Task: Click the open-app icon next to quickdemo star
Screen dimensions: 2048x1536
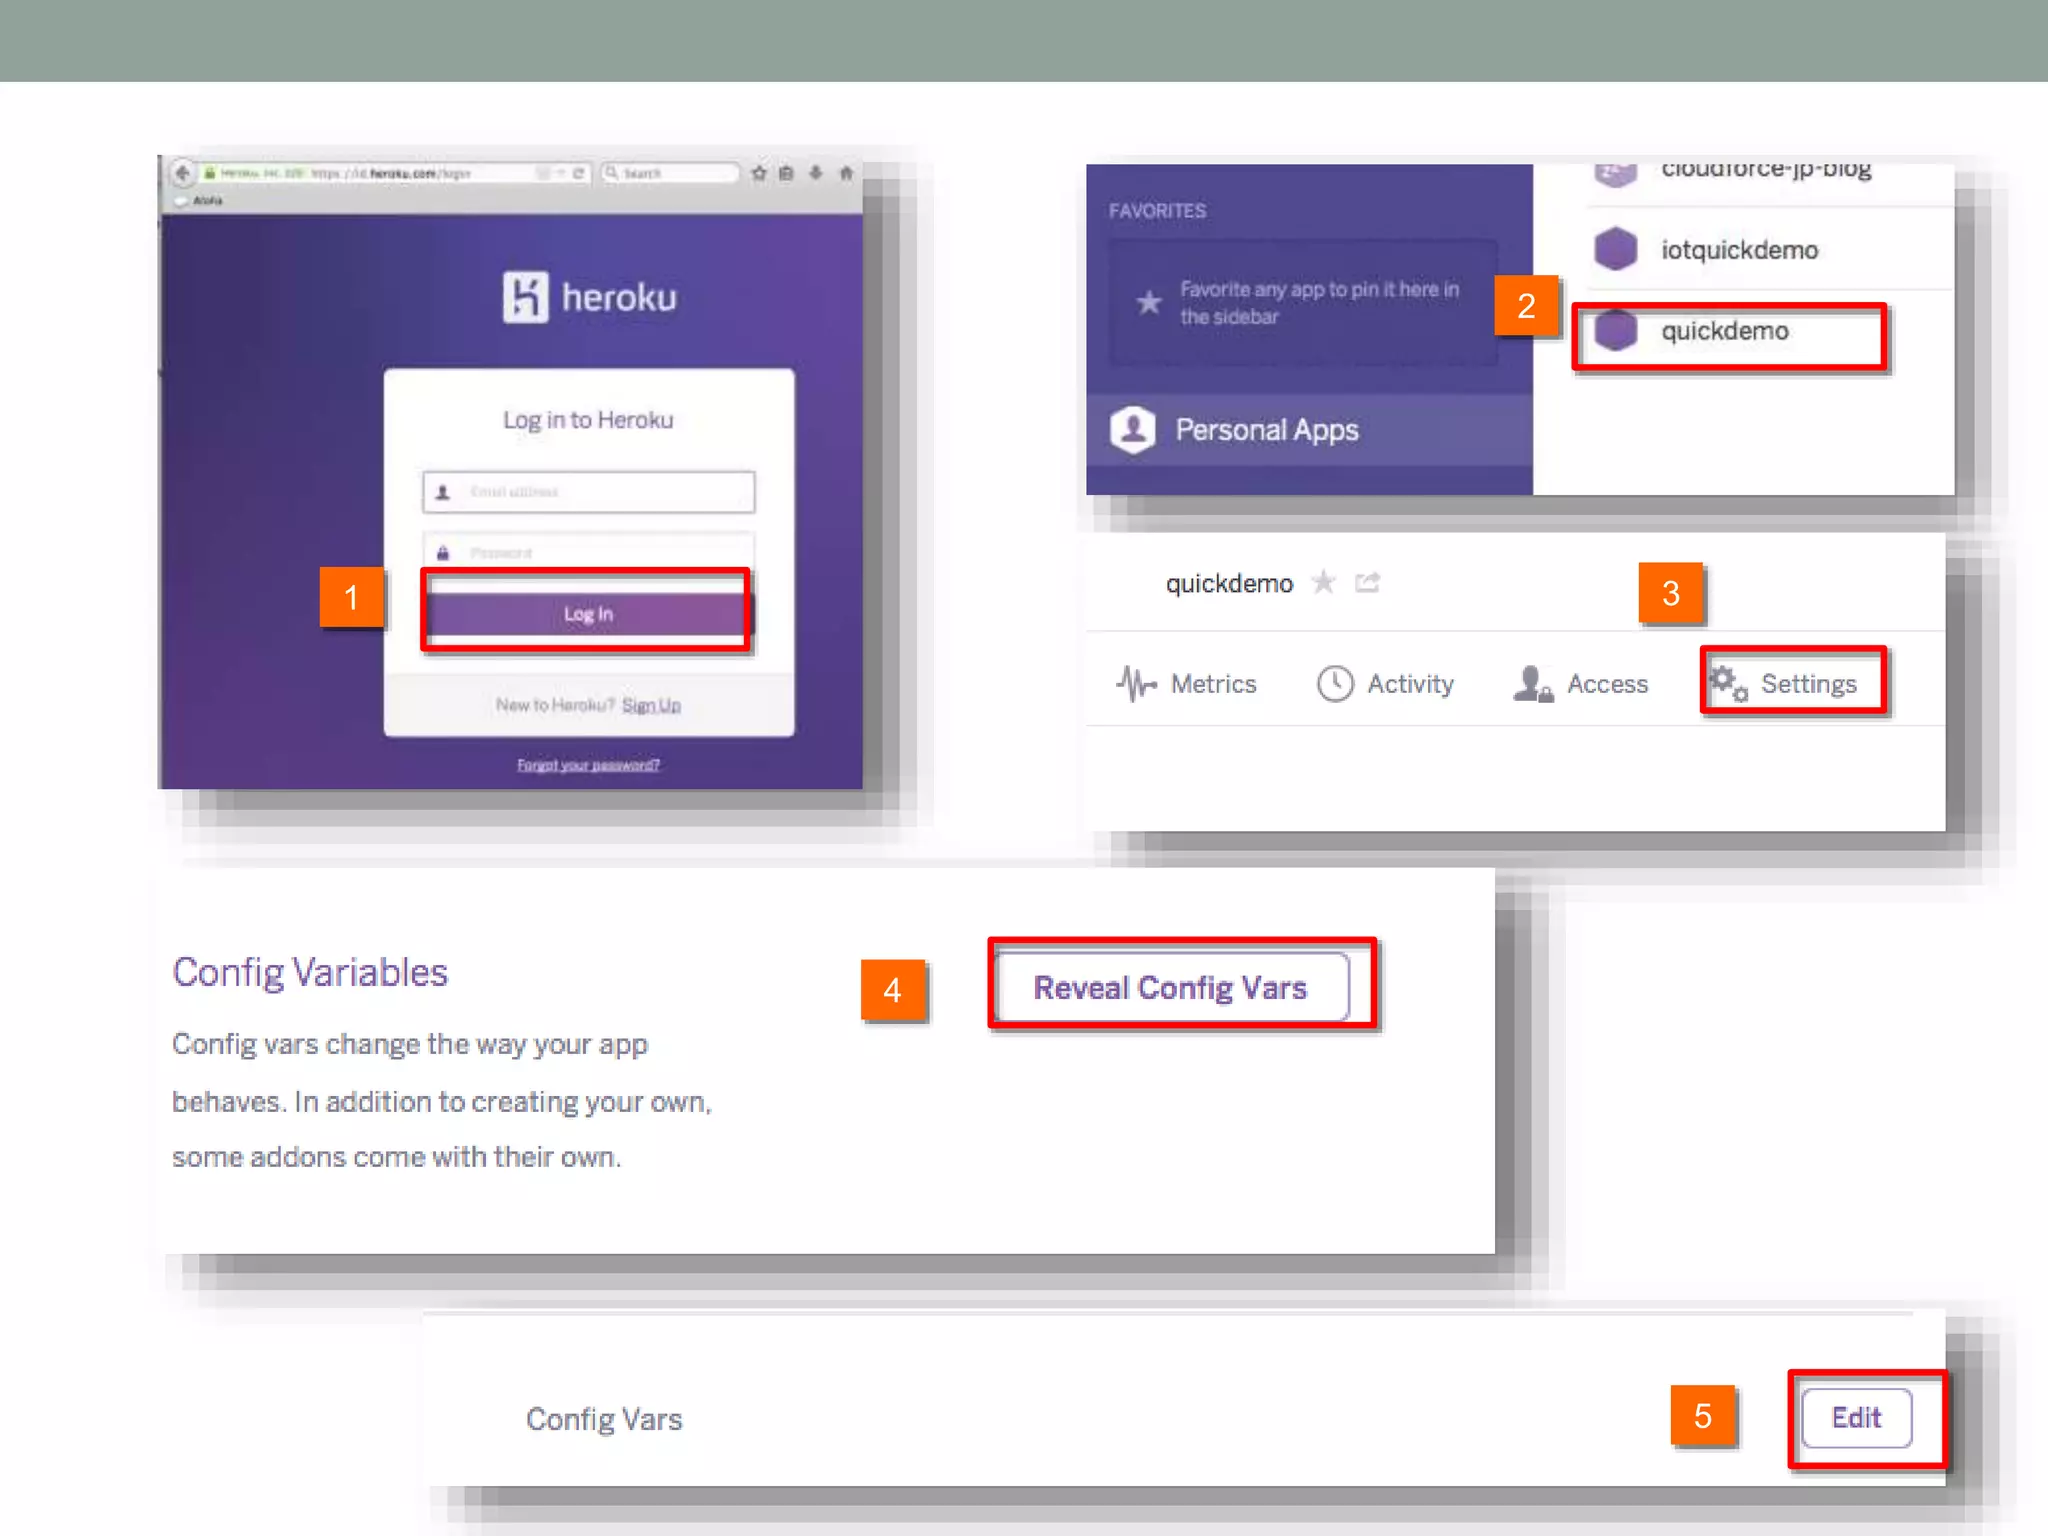Action: (1367, 582)
